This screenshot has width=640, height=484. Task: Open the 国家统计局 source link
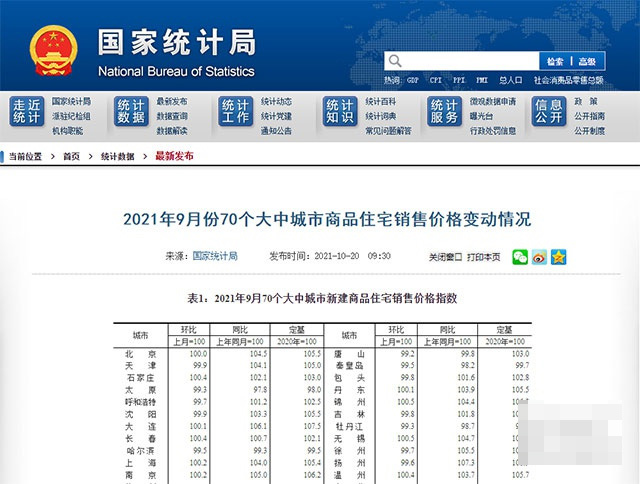pos(215,257)
